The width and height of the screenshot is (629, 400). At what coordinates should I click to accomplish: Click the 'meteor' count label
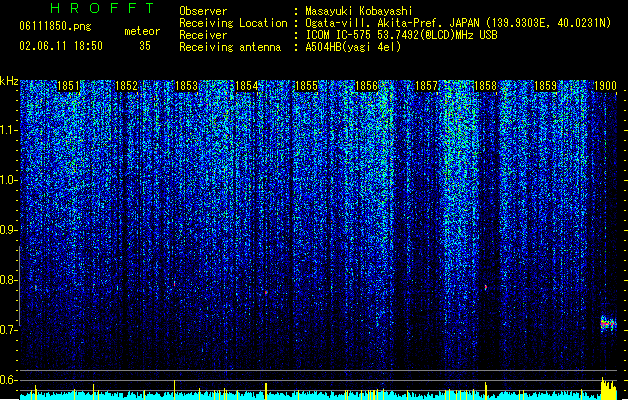(x=142, y=31)
